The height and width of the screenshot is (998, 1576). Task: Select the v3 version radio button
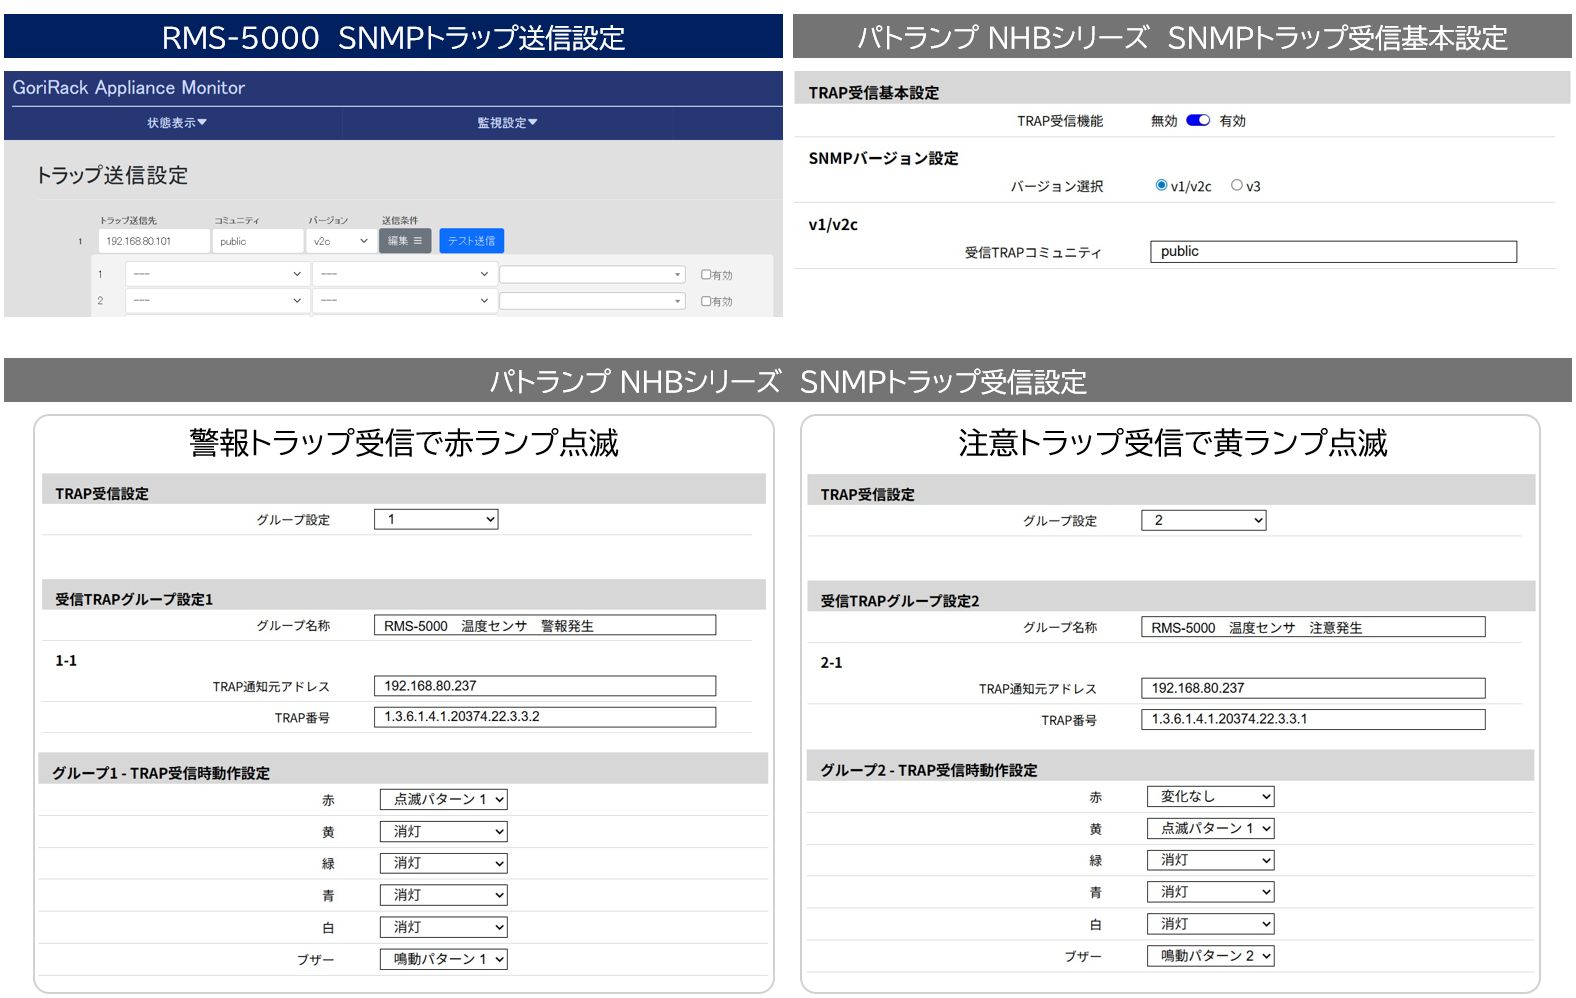pos(1237,185)
